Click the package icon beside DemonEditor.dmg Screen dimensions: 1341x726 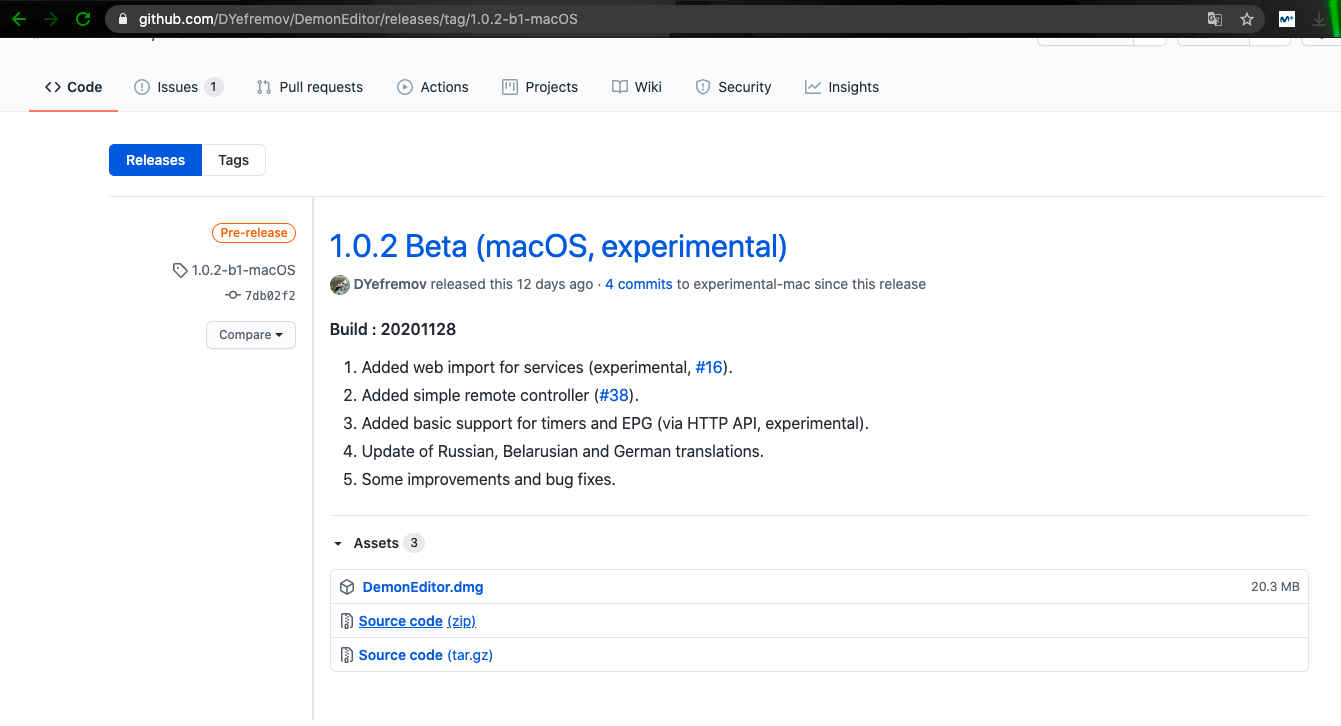[347, 587]
